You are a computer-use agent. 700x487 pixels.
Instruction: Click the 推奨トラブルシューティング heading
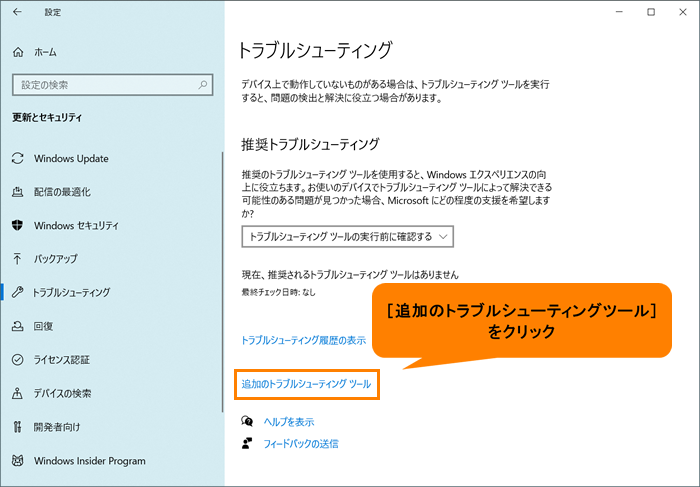point(310,144)
